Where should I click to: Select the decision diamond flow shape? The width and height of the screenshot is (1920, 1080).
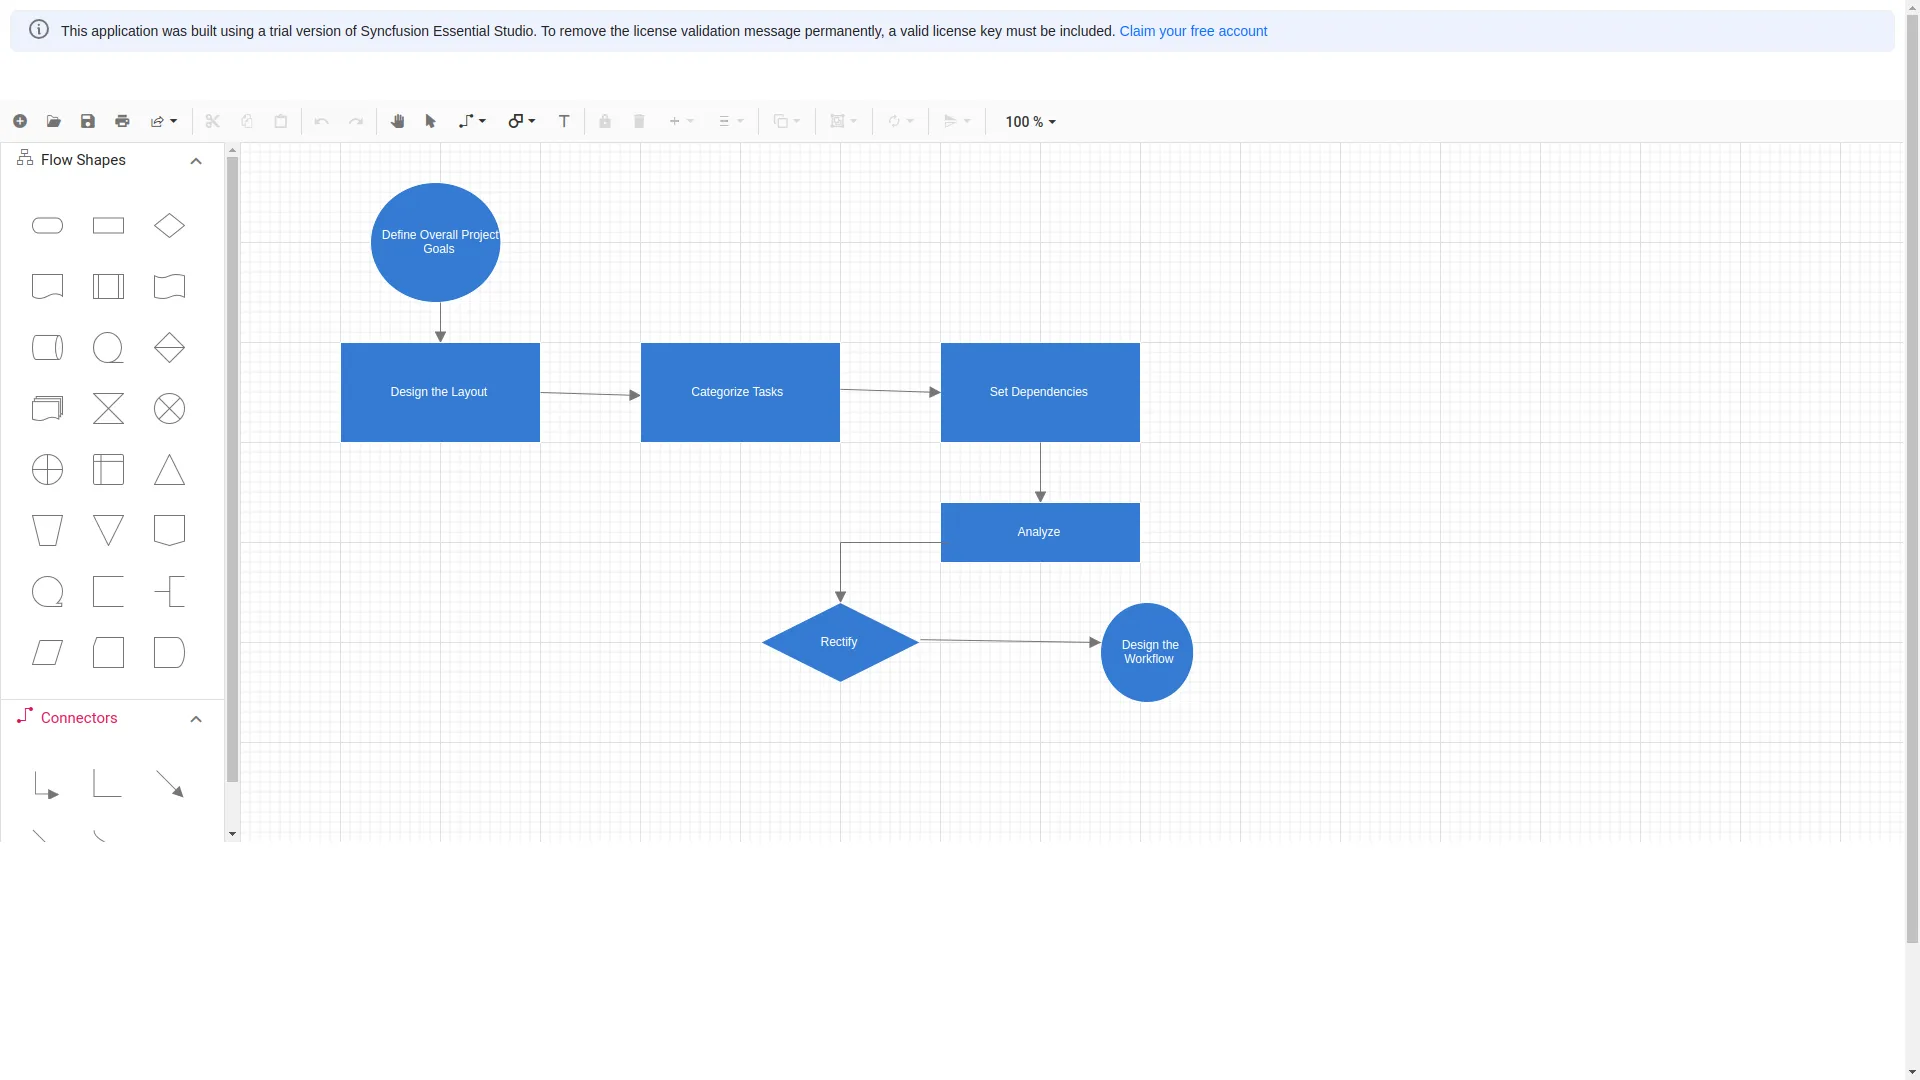coord(169,225)
